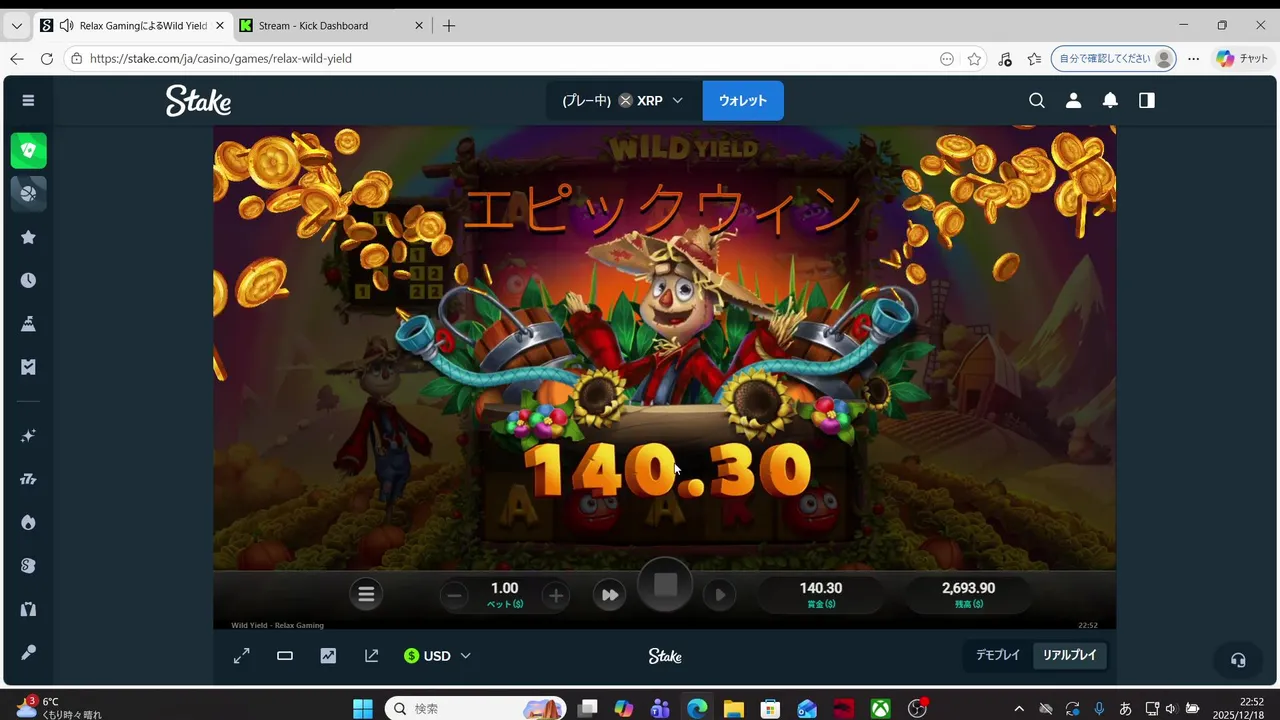Add page to browser favorites star
This screenshot has width=1280, height=720.
[x=974, y=59]
